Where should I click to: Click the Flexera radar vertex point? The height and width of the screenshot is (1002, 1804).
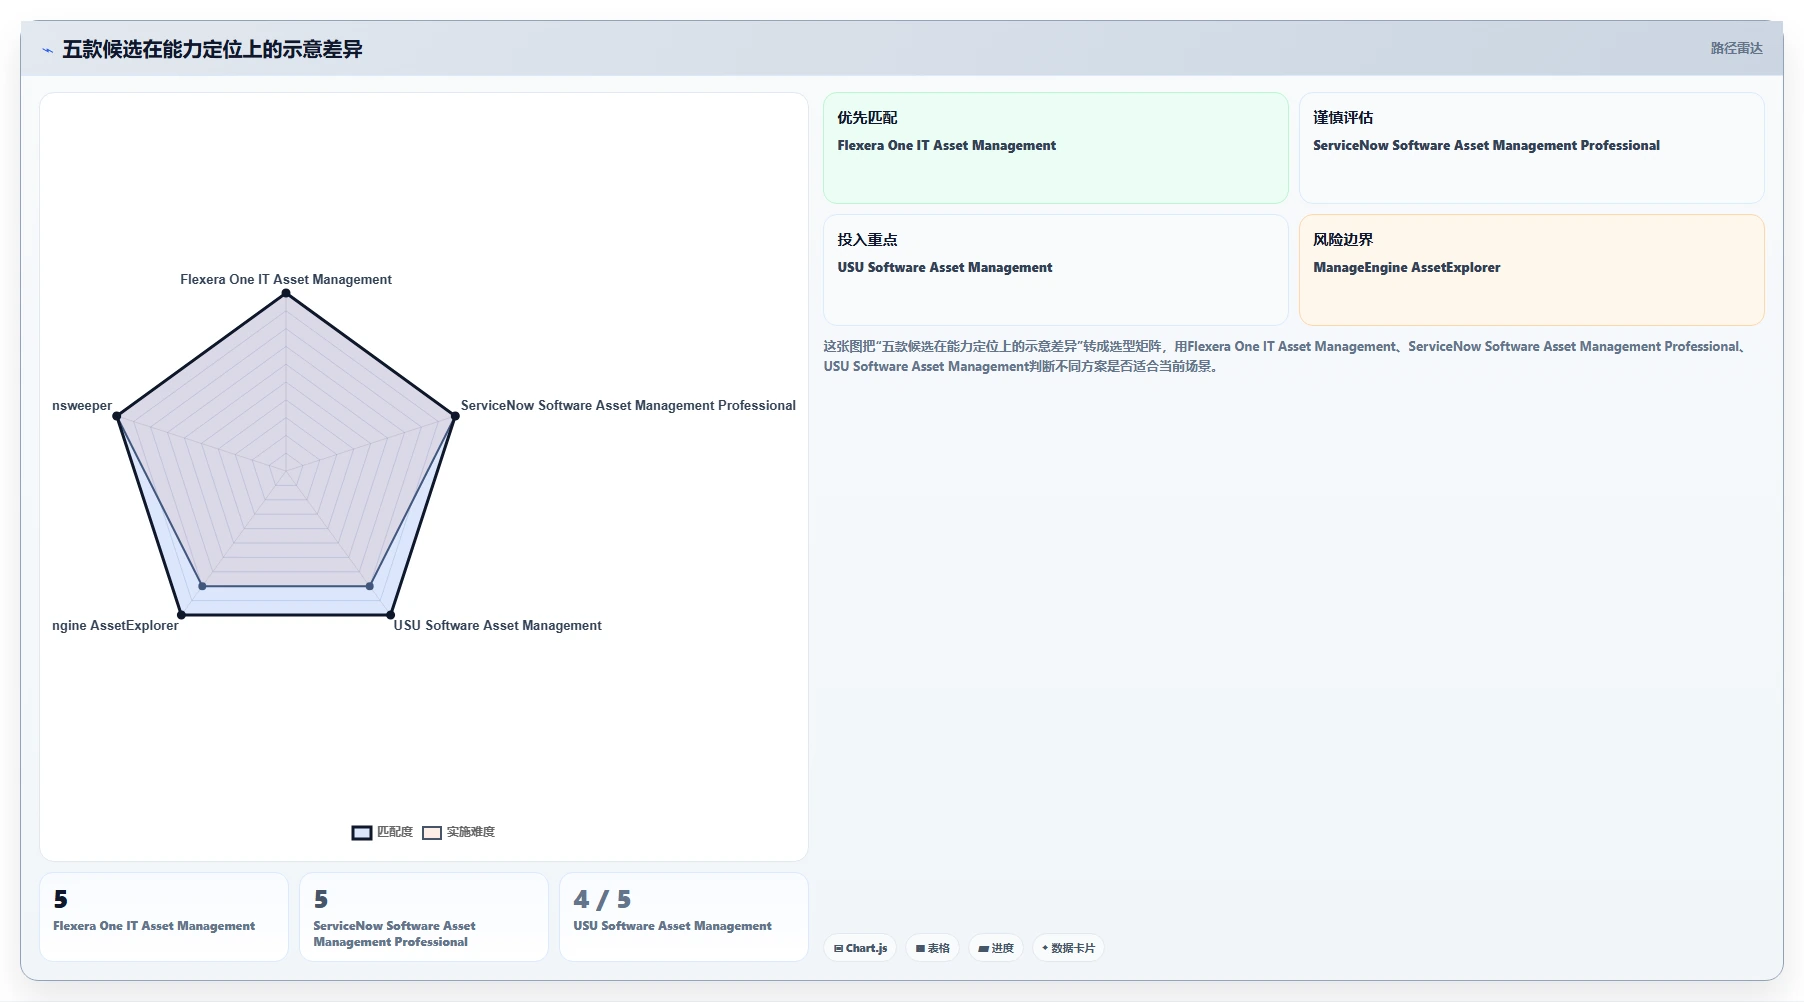point(286,293)
